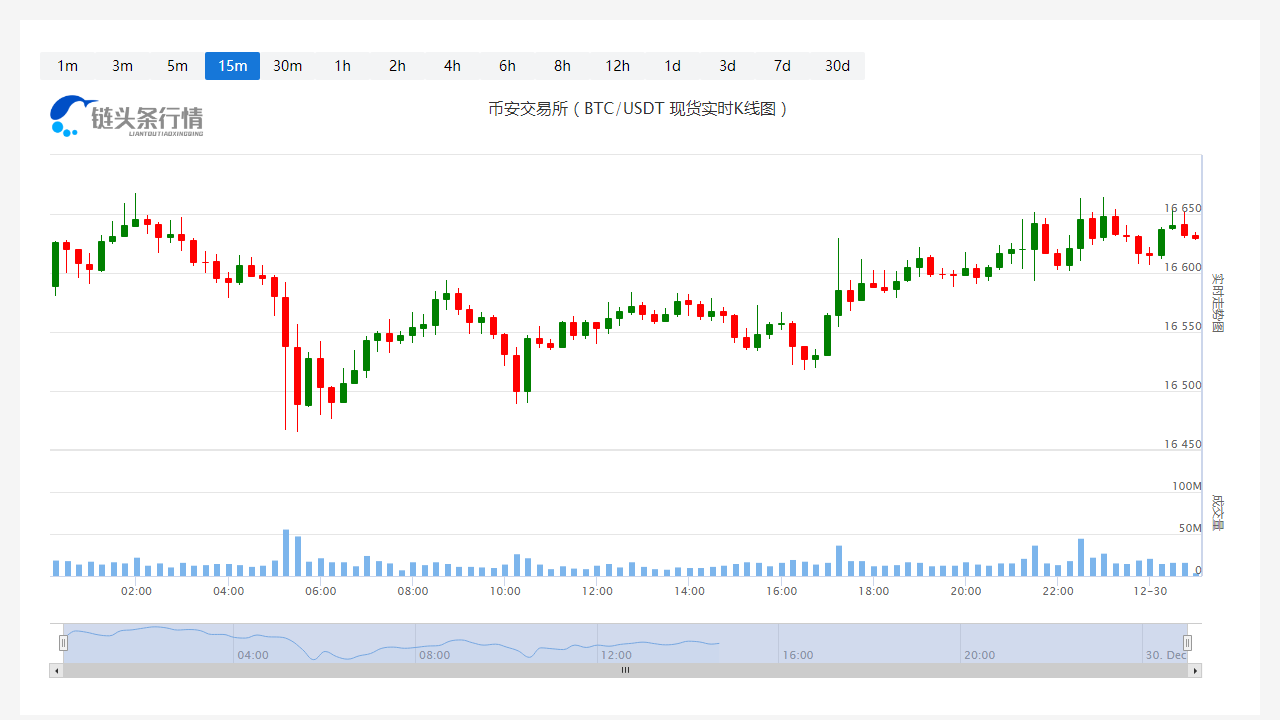Choose the 30d timeframe
Viewport: 1280px width, 720px height.
(x=837, y=66)
